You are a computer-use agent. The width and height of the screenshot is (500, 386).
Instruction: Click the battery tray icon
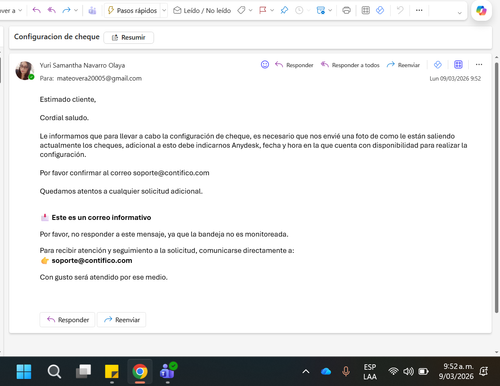point(423,371)
